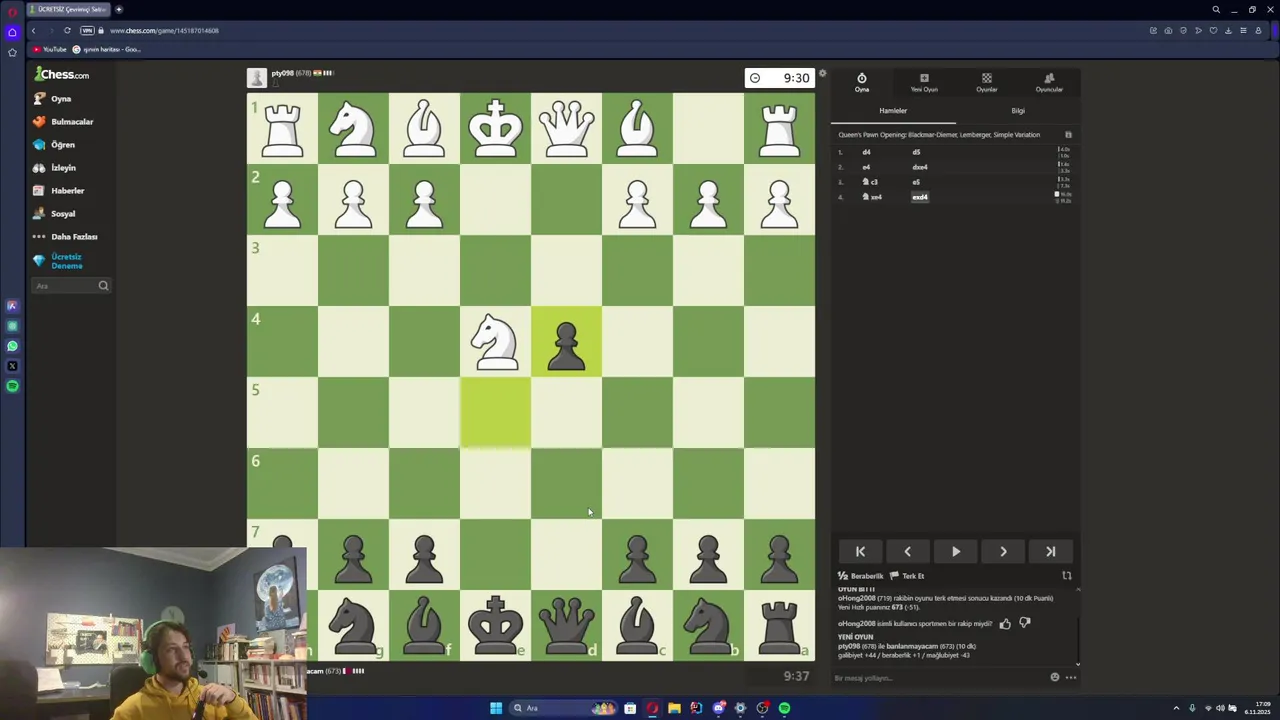Select the Yeni Oyun tab
Viewport: 1280px width, 720px height.
924,83
